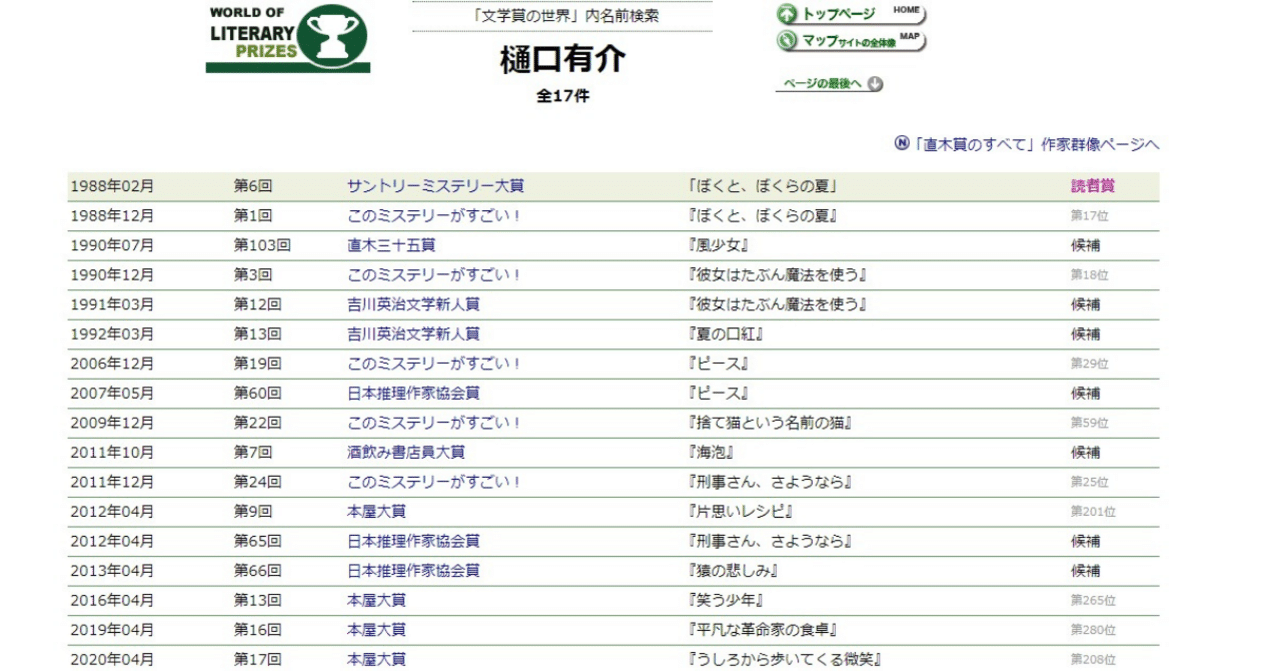The width and height of the screenshot is (1280, 671).
Task: Click the 全17件 count text
Action: click(x=563, y=96)
